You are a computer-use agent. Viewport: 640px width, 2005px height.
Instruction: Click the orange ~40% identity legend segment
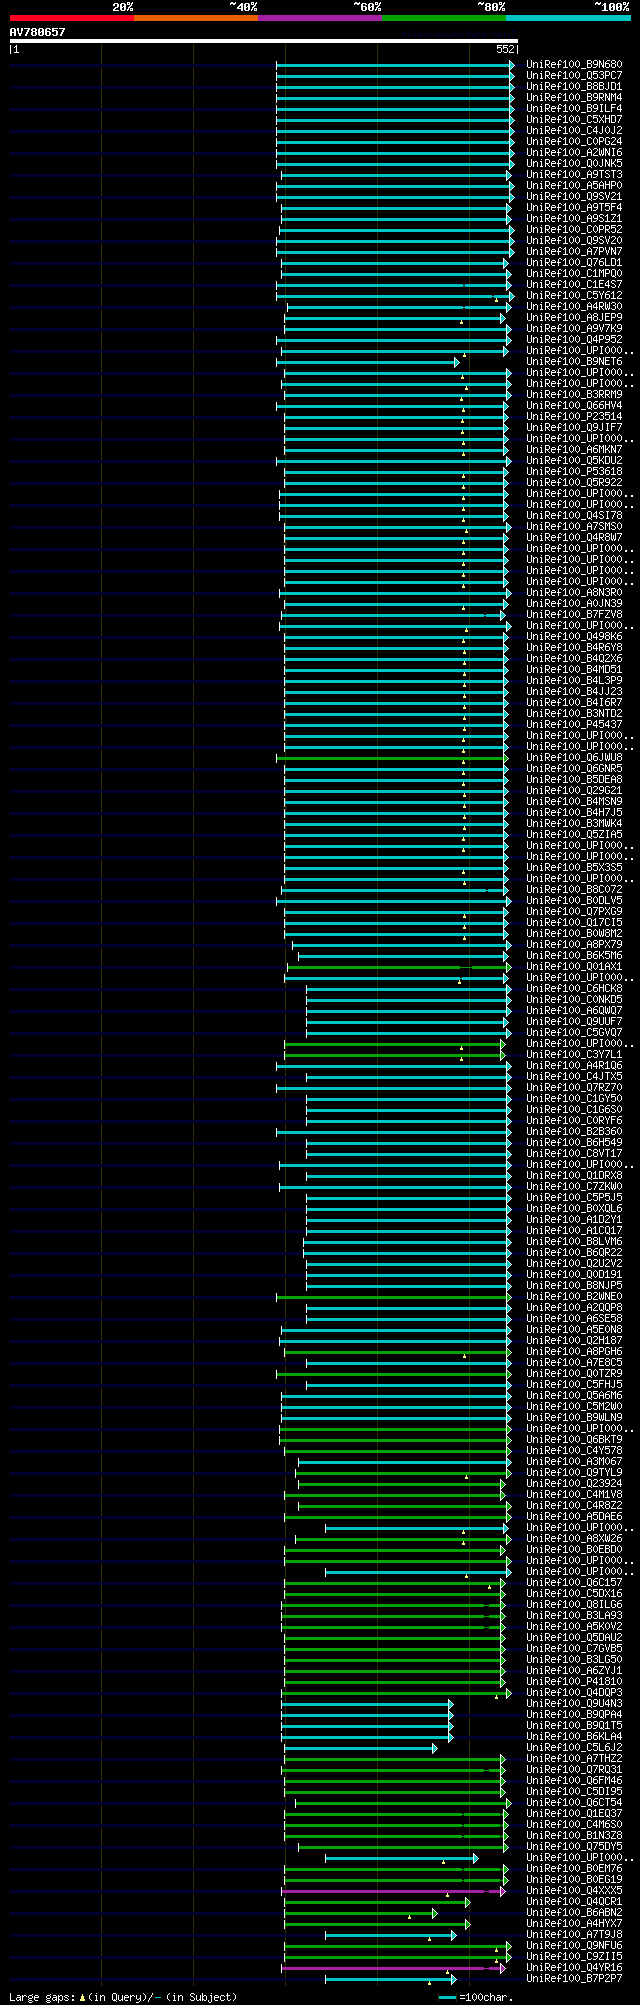pyautogui.click(x=196, y=18)
